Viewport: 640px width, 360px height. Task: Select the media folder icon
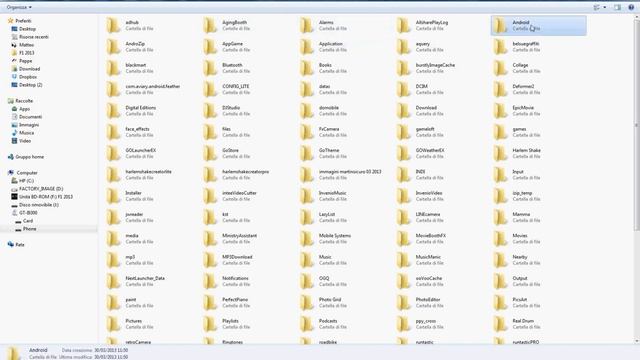tap(113, 238)
